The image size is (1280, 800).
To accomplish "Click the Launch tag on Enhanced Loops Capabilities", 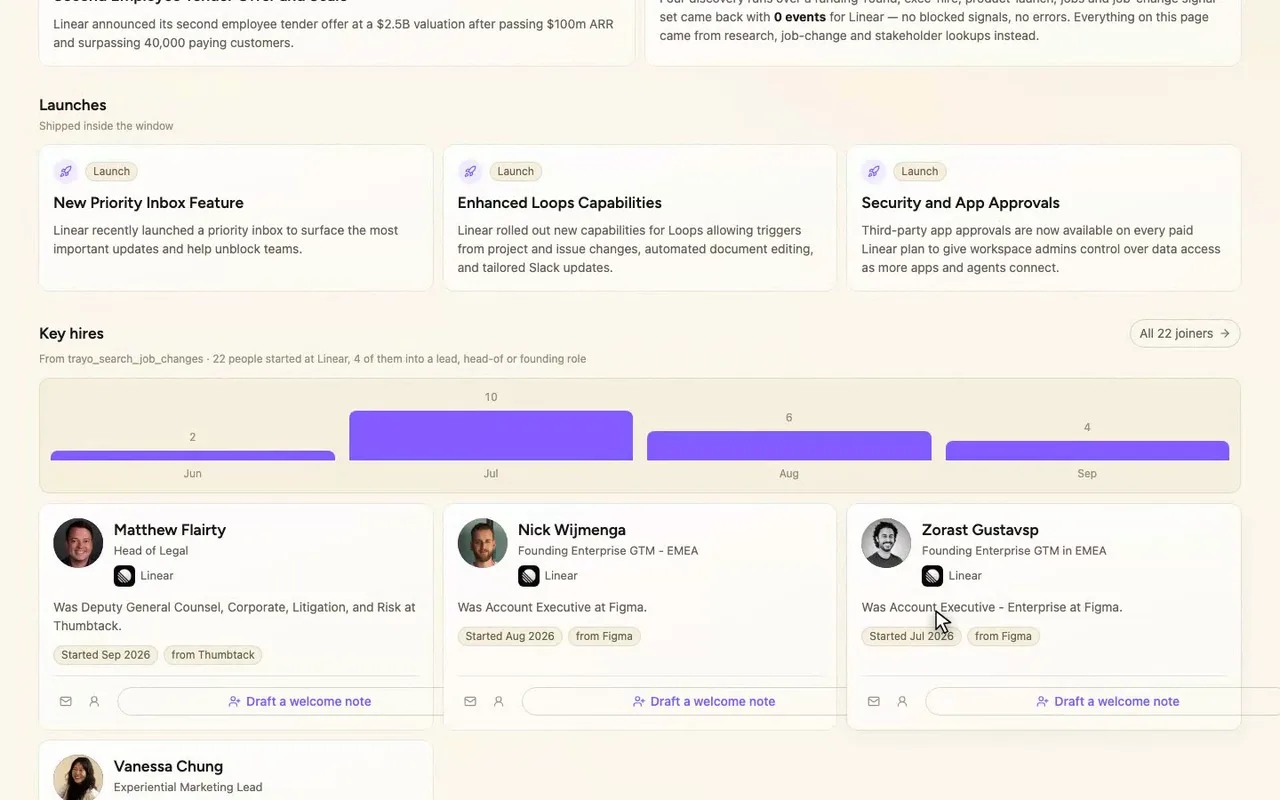I will (515, 171).
